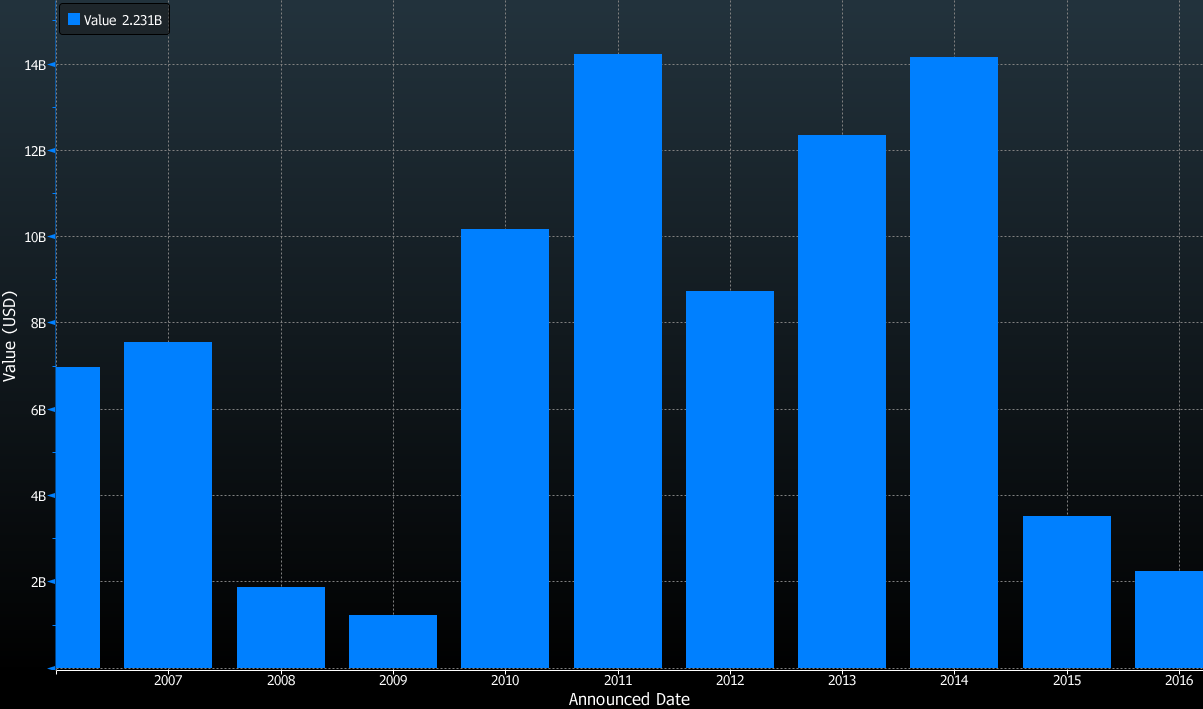Click the partially visible 2016 bar
Viewport: 1203px width, 709px height.
(1169, 619)
